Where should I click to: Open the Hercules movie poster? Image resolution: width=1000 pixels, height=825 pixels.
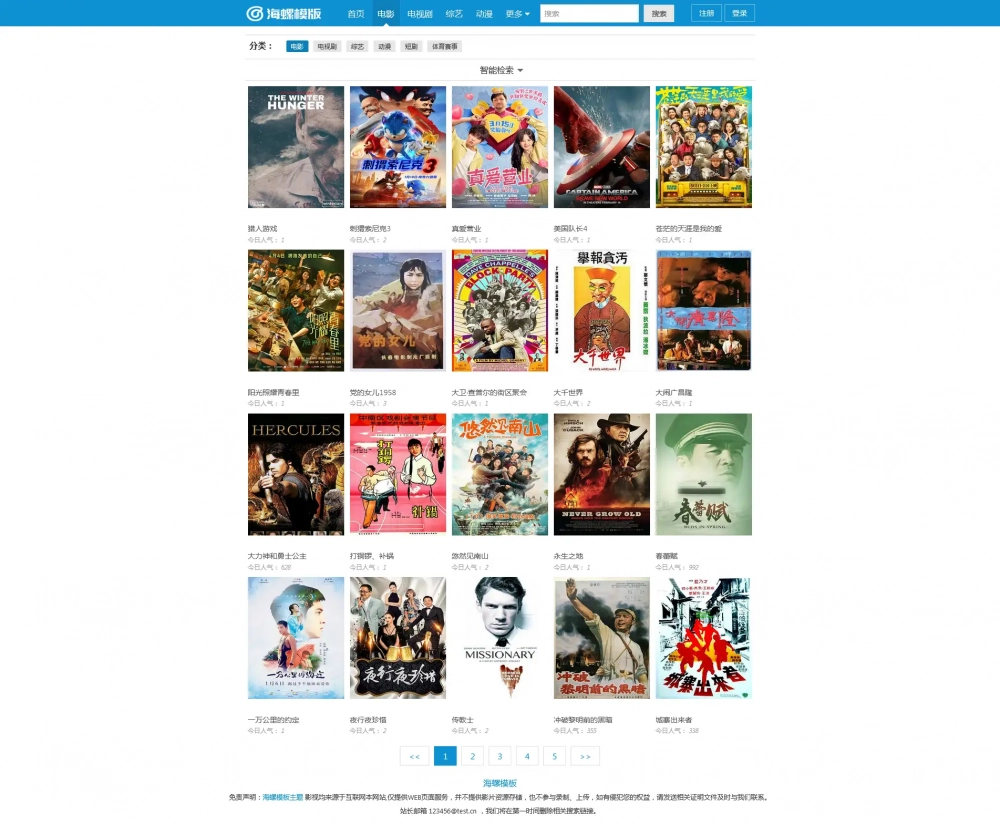click(x=296, y=474)
